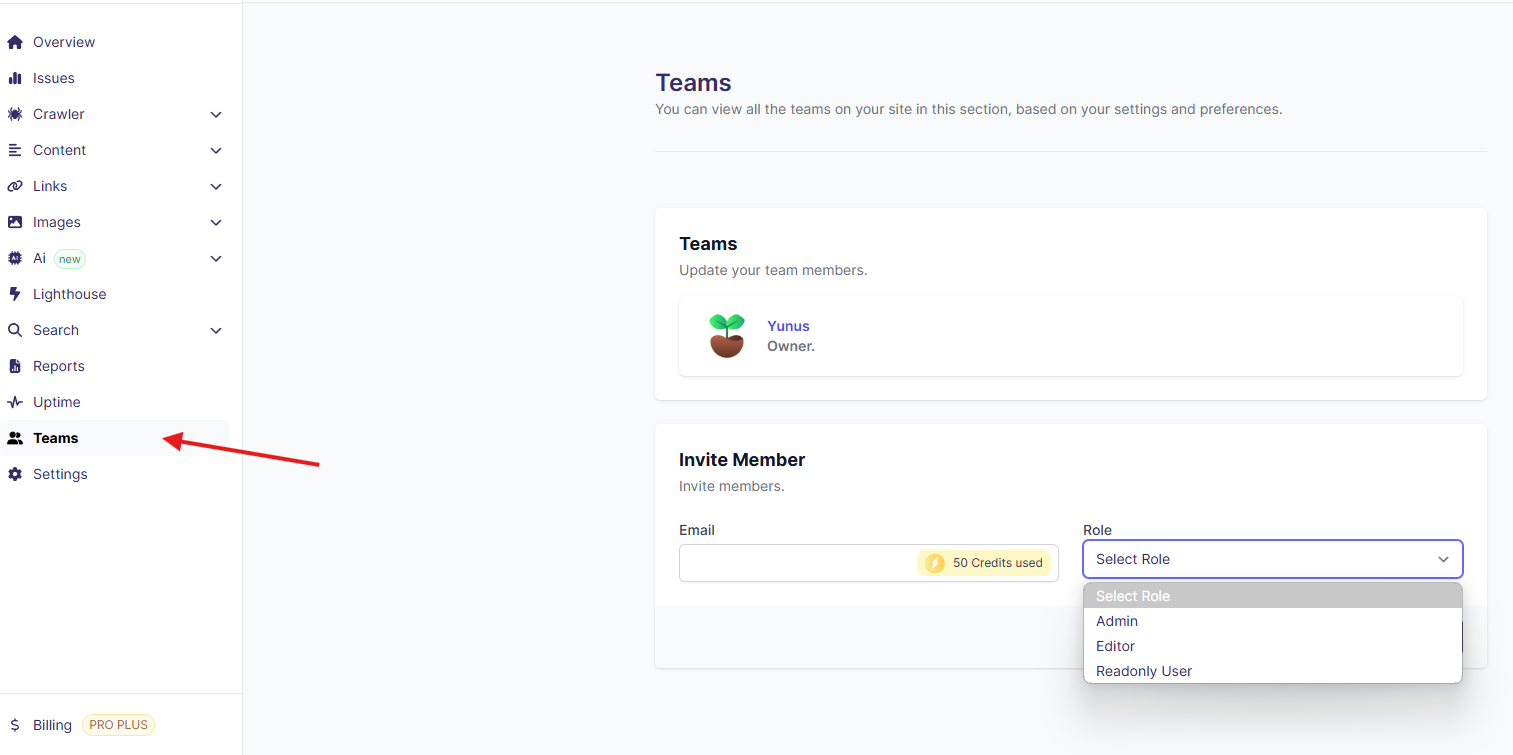The width and height of the screenshot is (1513, 755).
Task: Collapse the Select Role dropdown box
Action: click(1272, 559)
